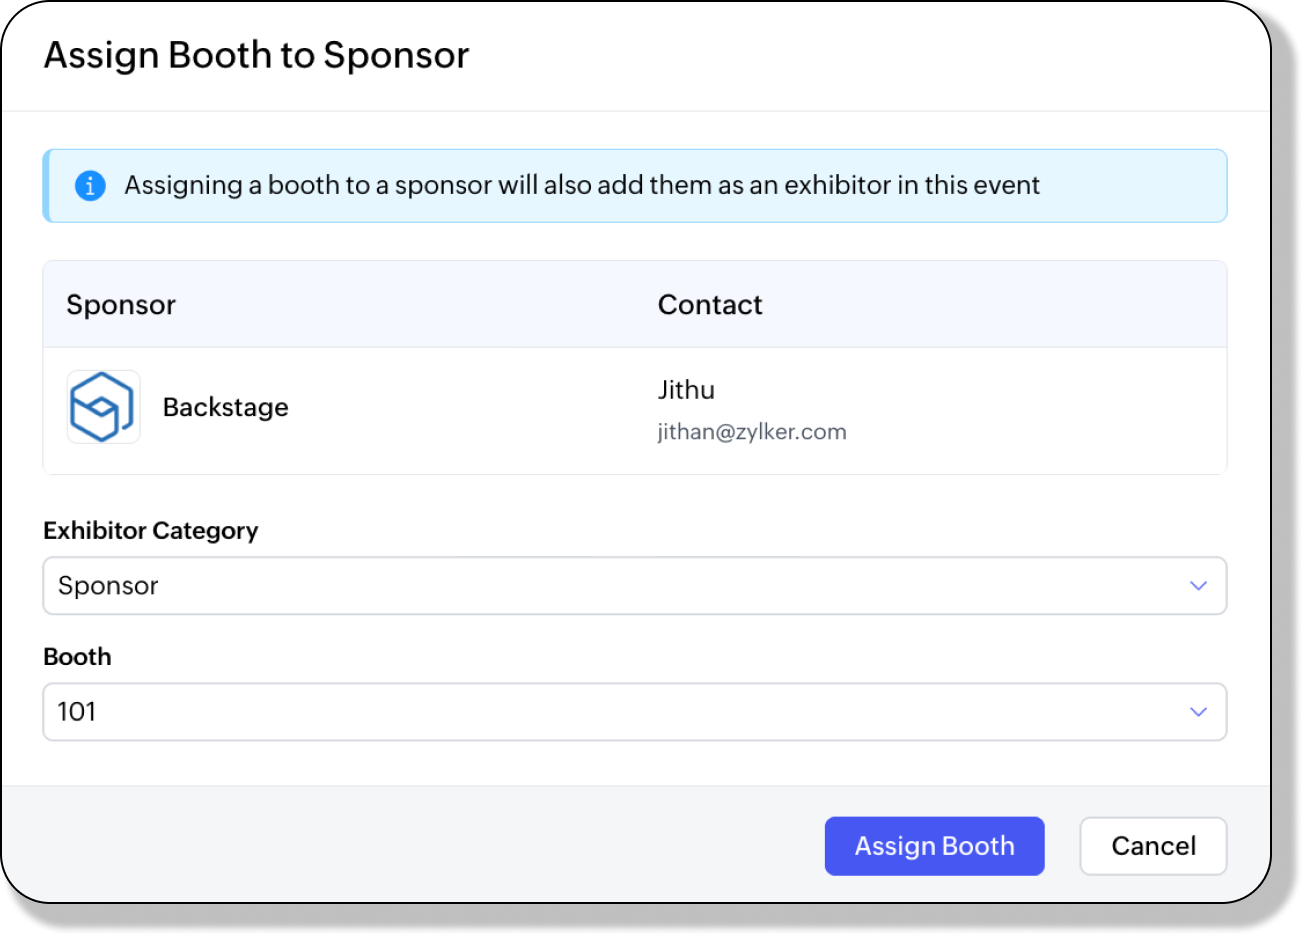Image resolution: width=1304 pixels, height=936 pixels.
Task: Click the Sponsor column header
Action: coord(121,305)
